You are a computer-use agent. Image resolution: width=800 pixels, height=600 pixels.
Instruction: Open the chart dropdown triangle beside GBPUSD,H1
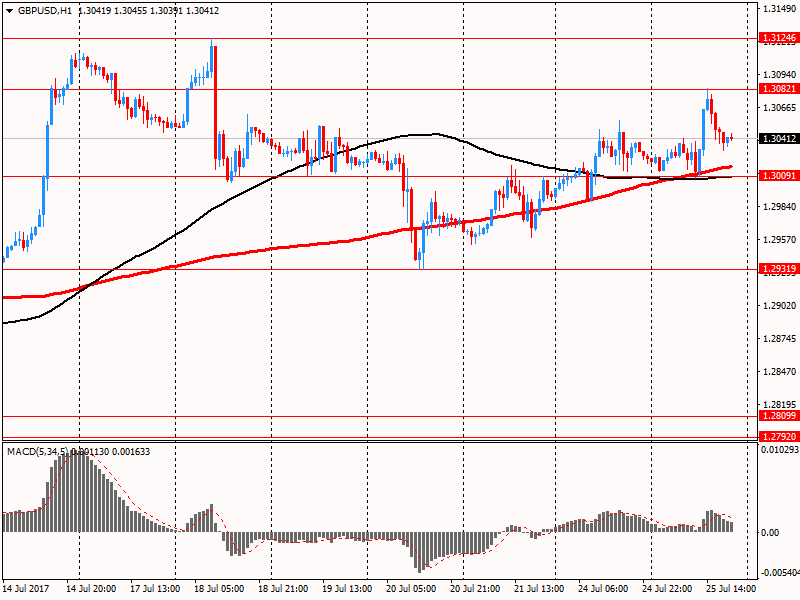click(9, 11)
